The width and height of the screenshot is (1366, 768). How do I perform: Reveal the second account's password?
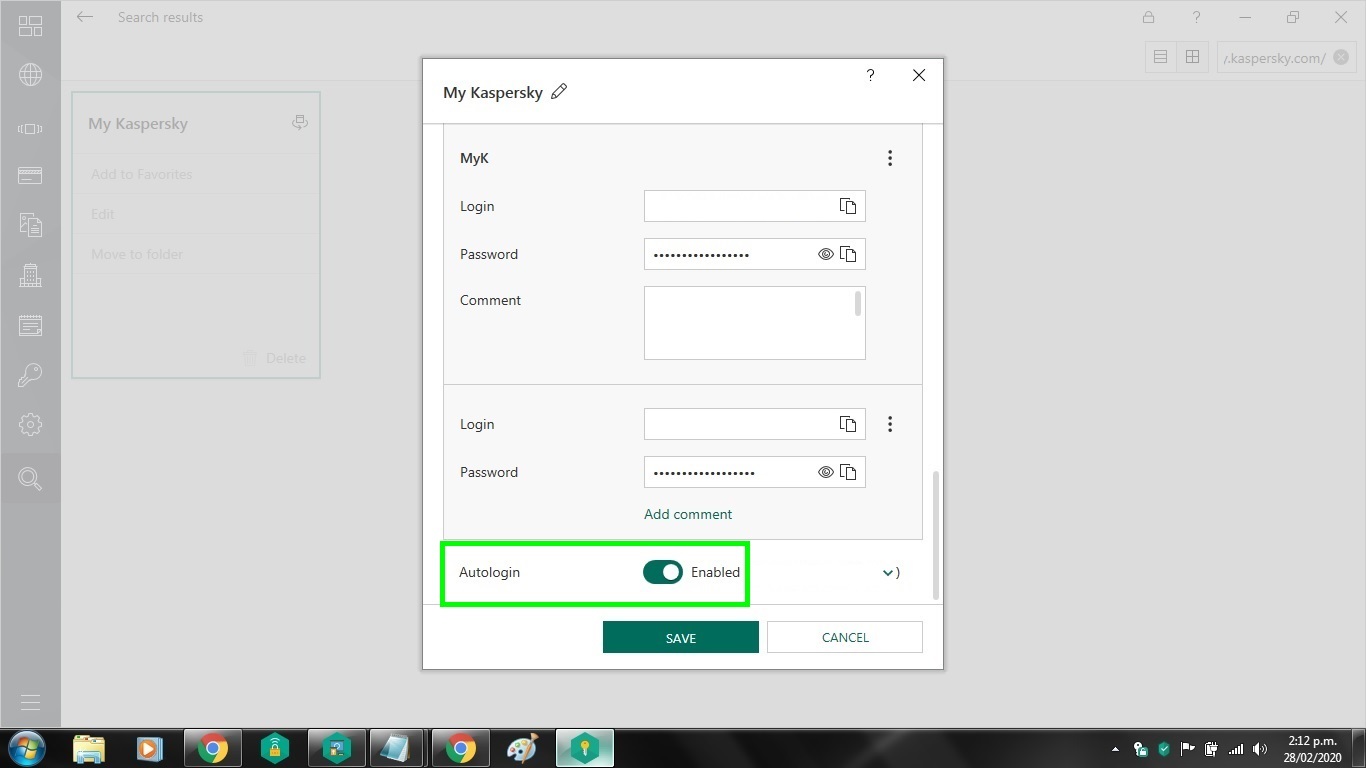[826, 472]
